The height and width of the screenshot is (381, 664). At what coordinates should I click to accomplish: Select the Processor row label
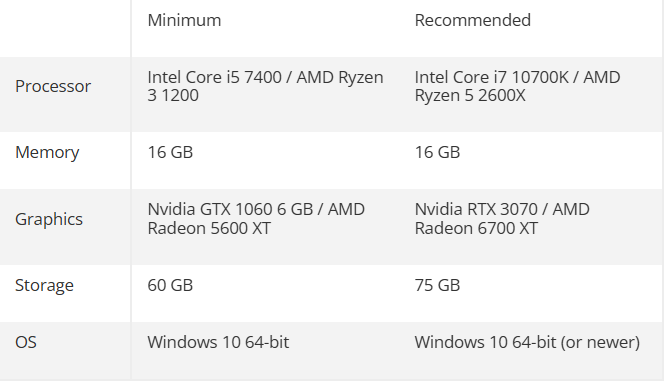pyautogui.click(x=53, y=86)
